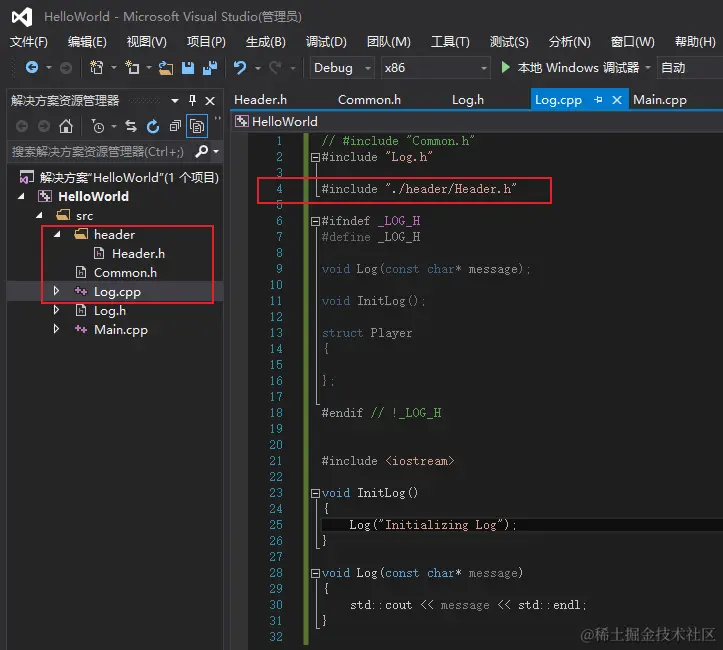Click Home icon in Solution Explorer toolbar

pos(66,126)
